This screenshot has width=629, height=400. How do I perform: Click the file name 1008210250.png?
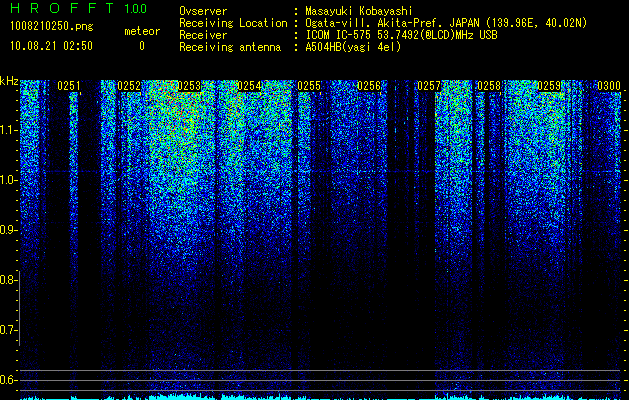pos(52,27)
